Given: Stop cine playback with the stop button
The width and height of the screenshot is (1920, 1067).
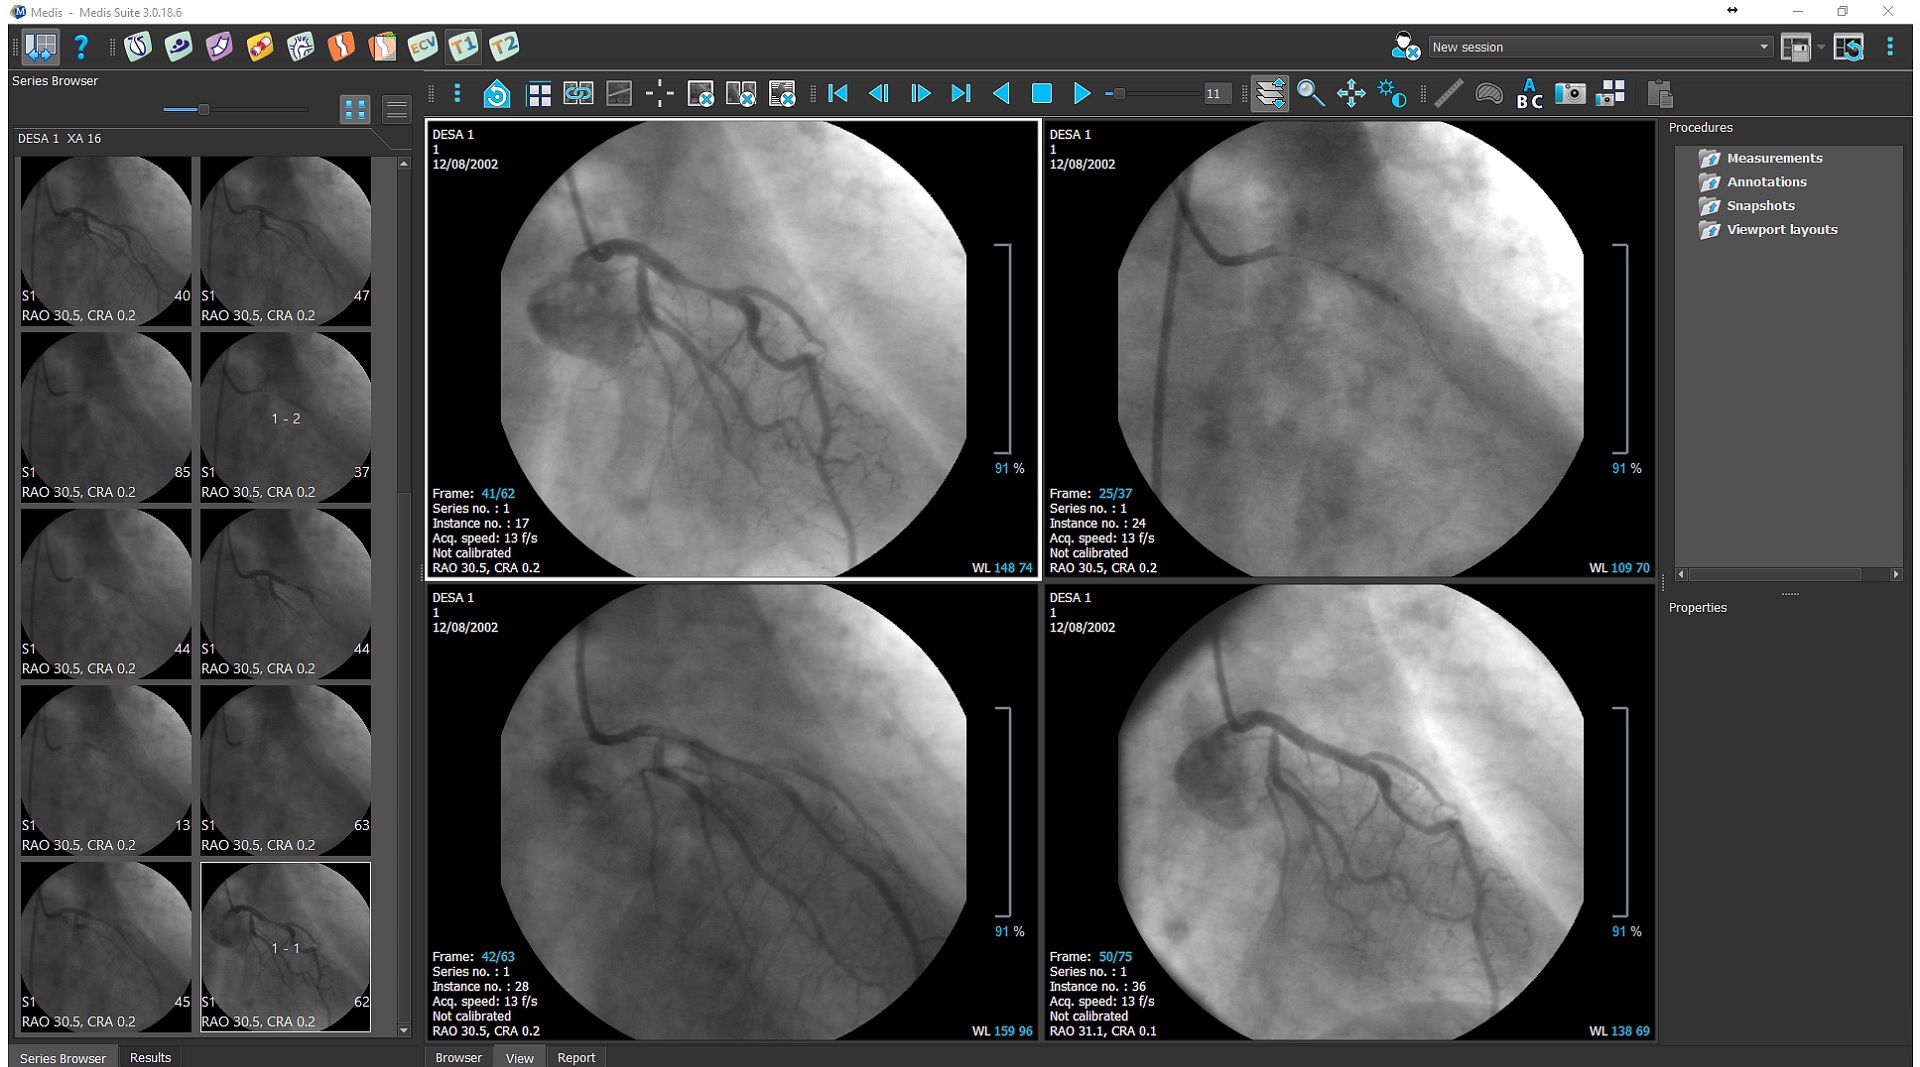Looking at the screenshot, I should coord(1041,93).
